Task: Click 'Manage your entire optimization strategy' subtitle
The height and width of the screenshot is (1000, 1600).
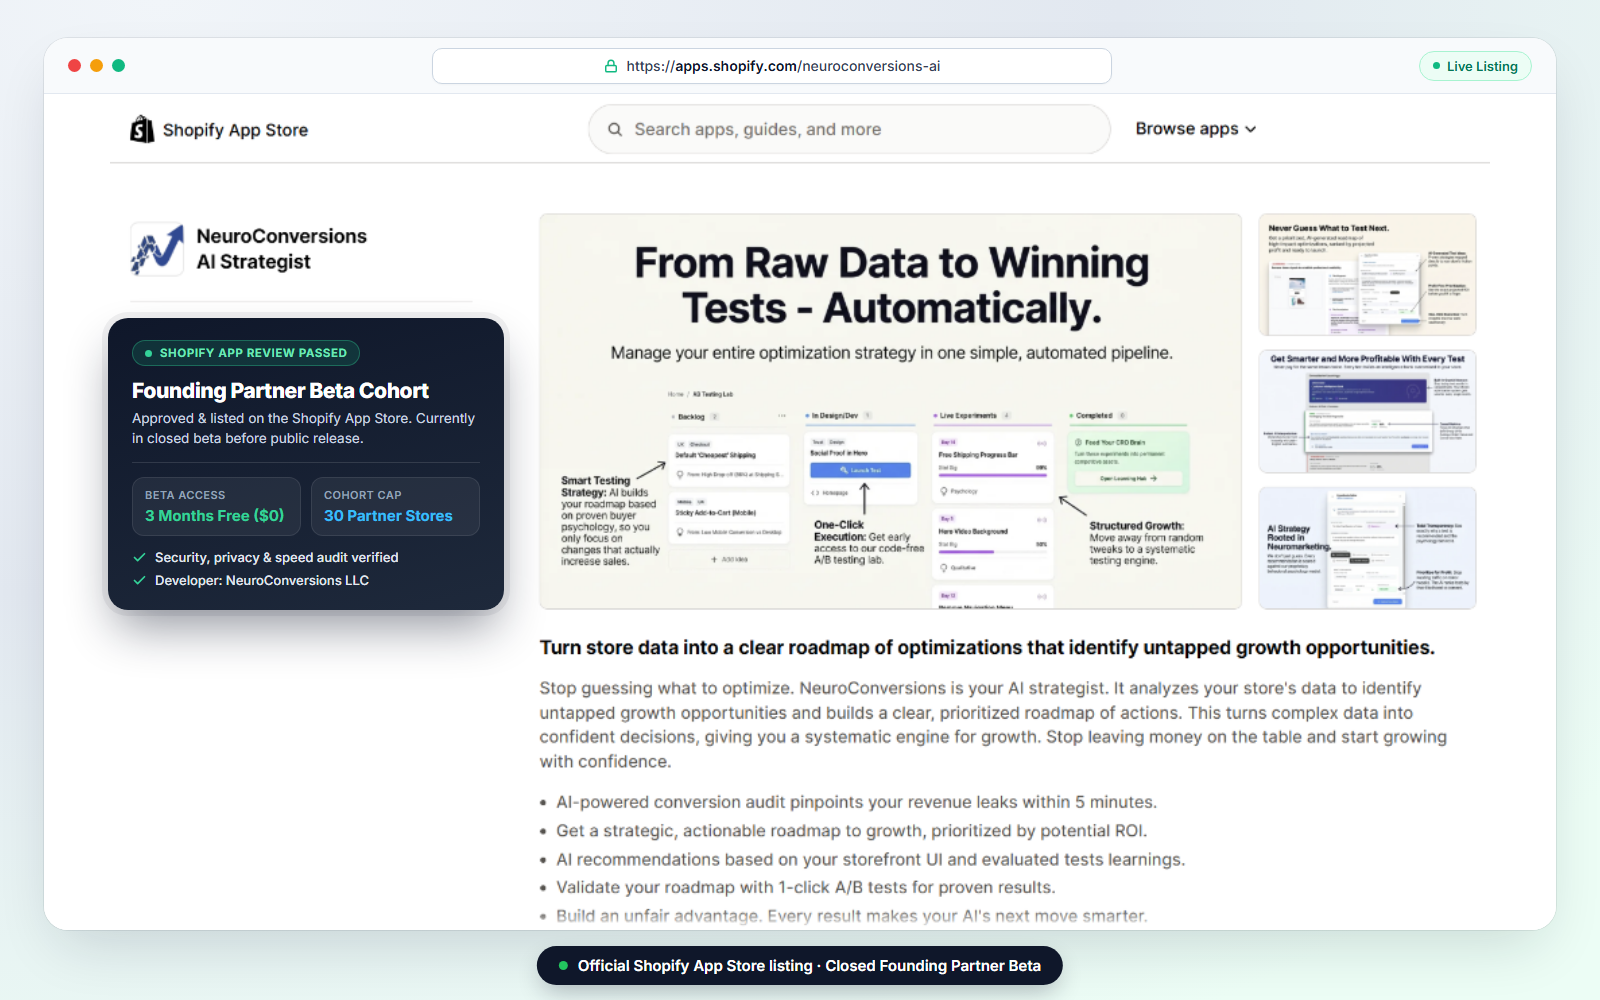Action: point(891,353)
